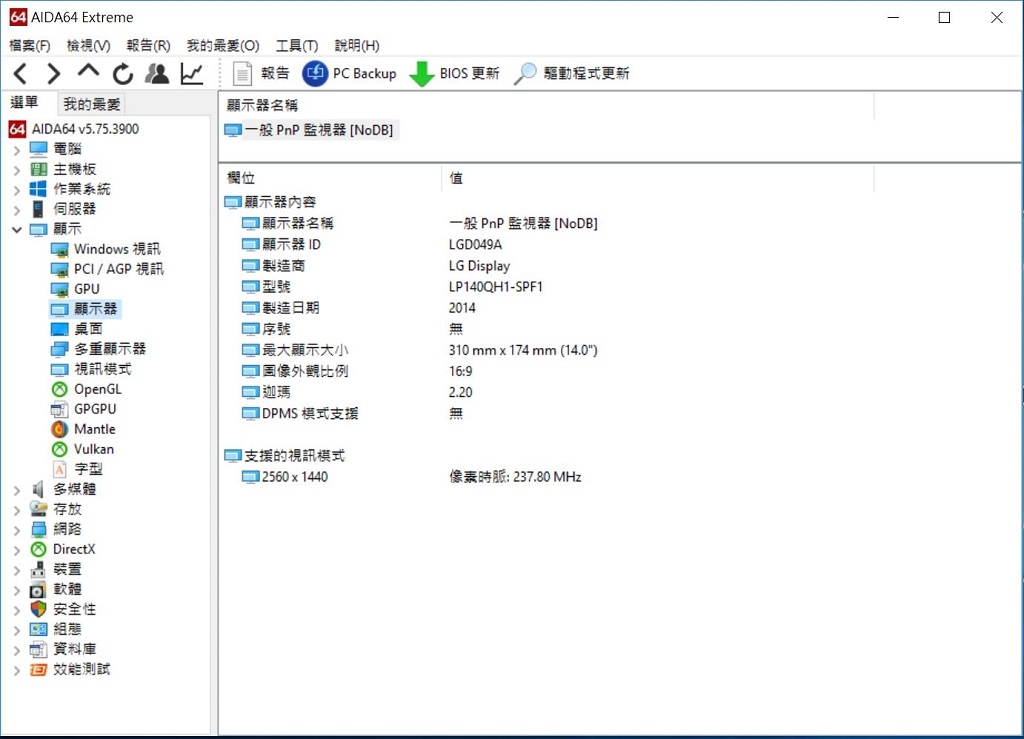Go up one level with the up arrow
Image resolution: width=1024 pixels, height=739 pixels.
[88, 72]
